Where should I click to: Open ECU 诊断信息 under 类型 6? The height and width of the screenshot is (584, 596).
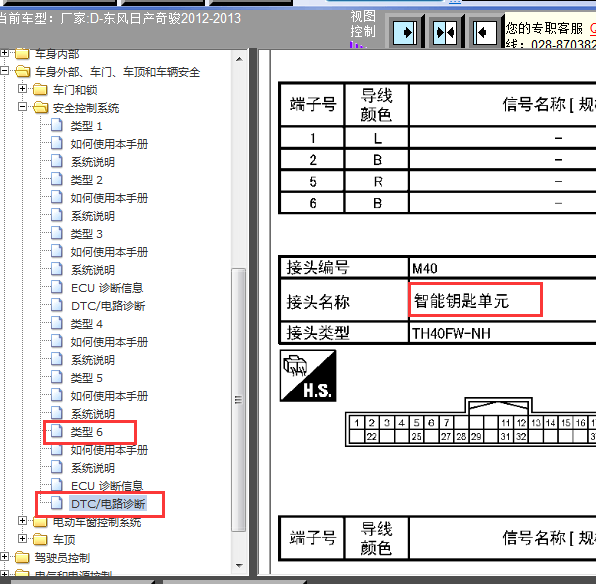(x=107, y=486)
